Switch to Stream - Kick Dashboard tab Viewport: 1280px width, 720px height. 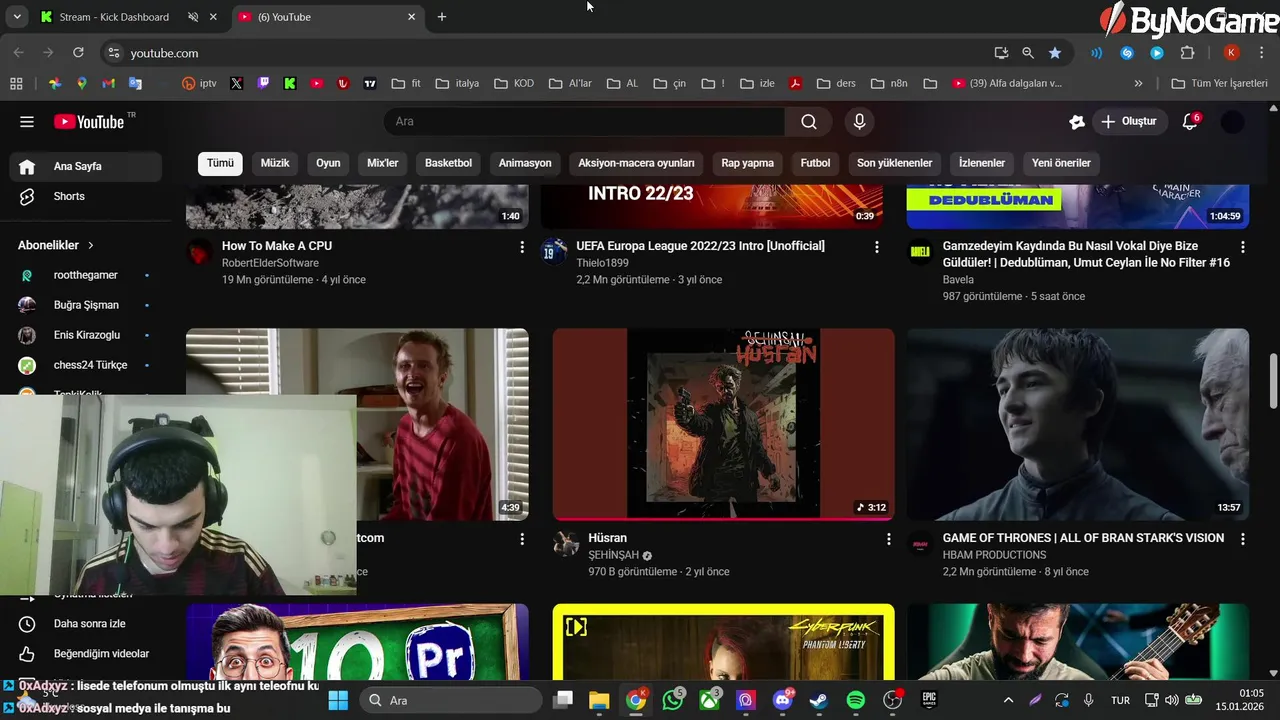(x=114, y=17)
